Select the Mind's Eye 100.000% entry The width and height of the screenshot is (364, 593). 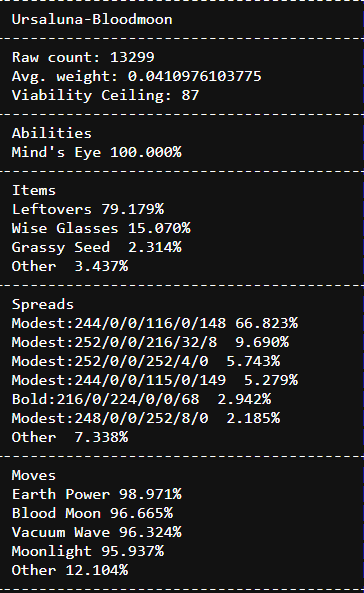pos(96,152)
